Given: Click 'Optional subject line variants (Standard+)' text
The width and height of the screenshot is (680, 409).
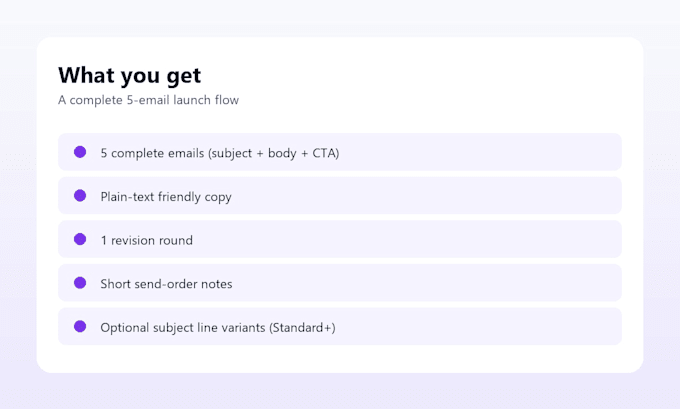Looking at the screenshot, I should [x=218, y=327].
